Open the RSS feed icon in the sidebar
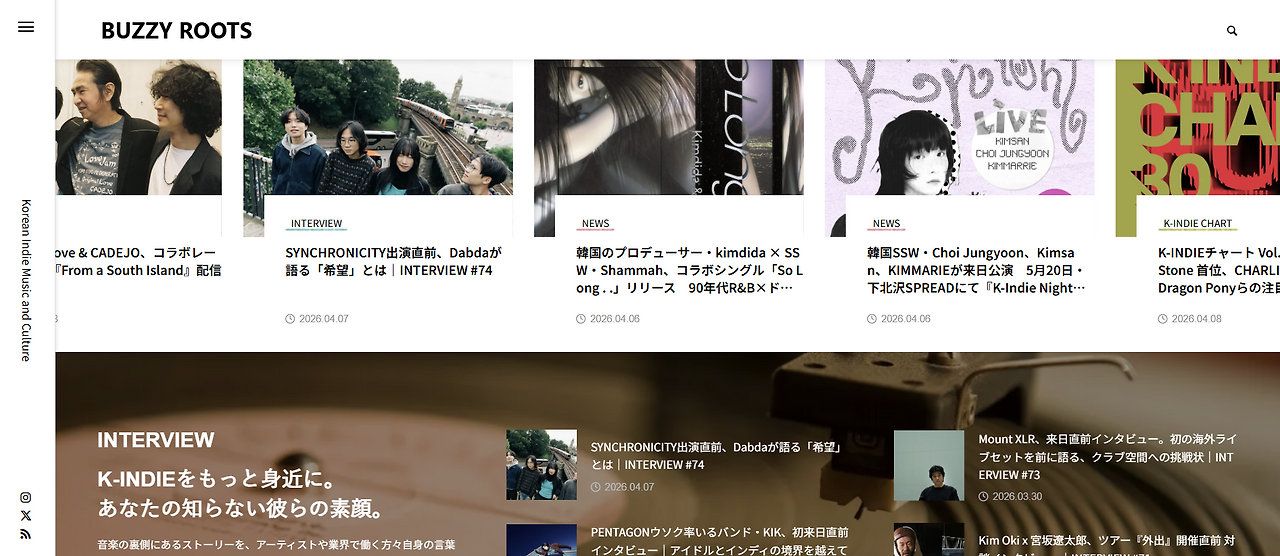1280x556 pixels. click(x=26, y=535)
